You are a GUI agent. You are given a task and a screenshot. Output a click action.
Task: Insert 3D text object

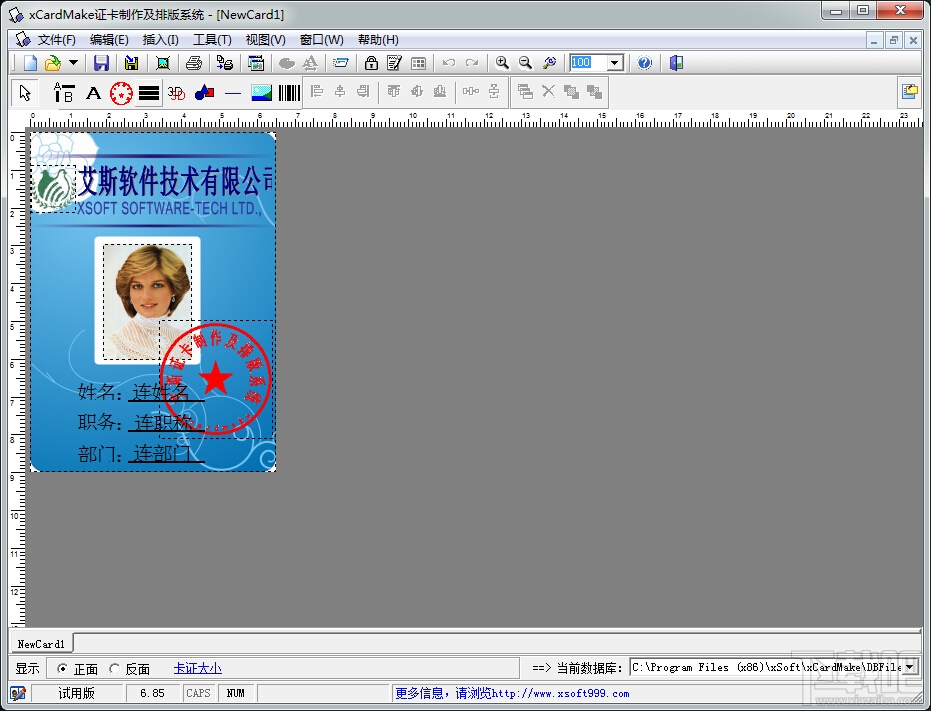[176, 93]
